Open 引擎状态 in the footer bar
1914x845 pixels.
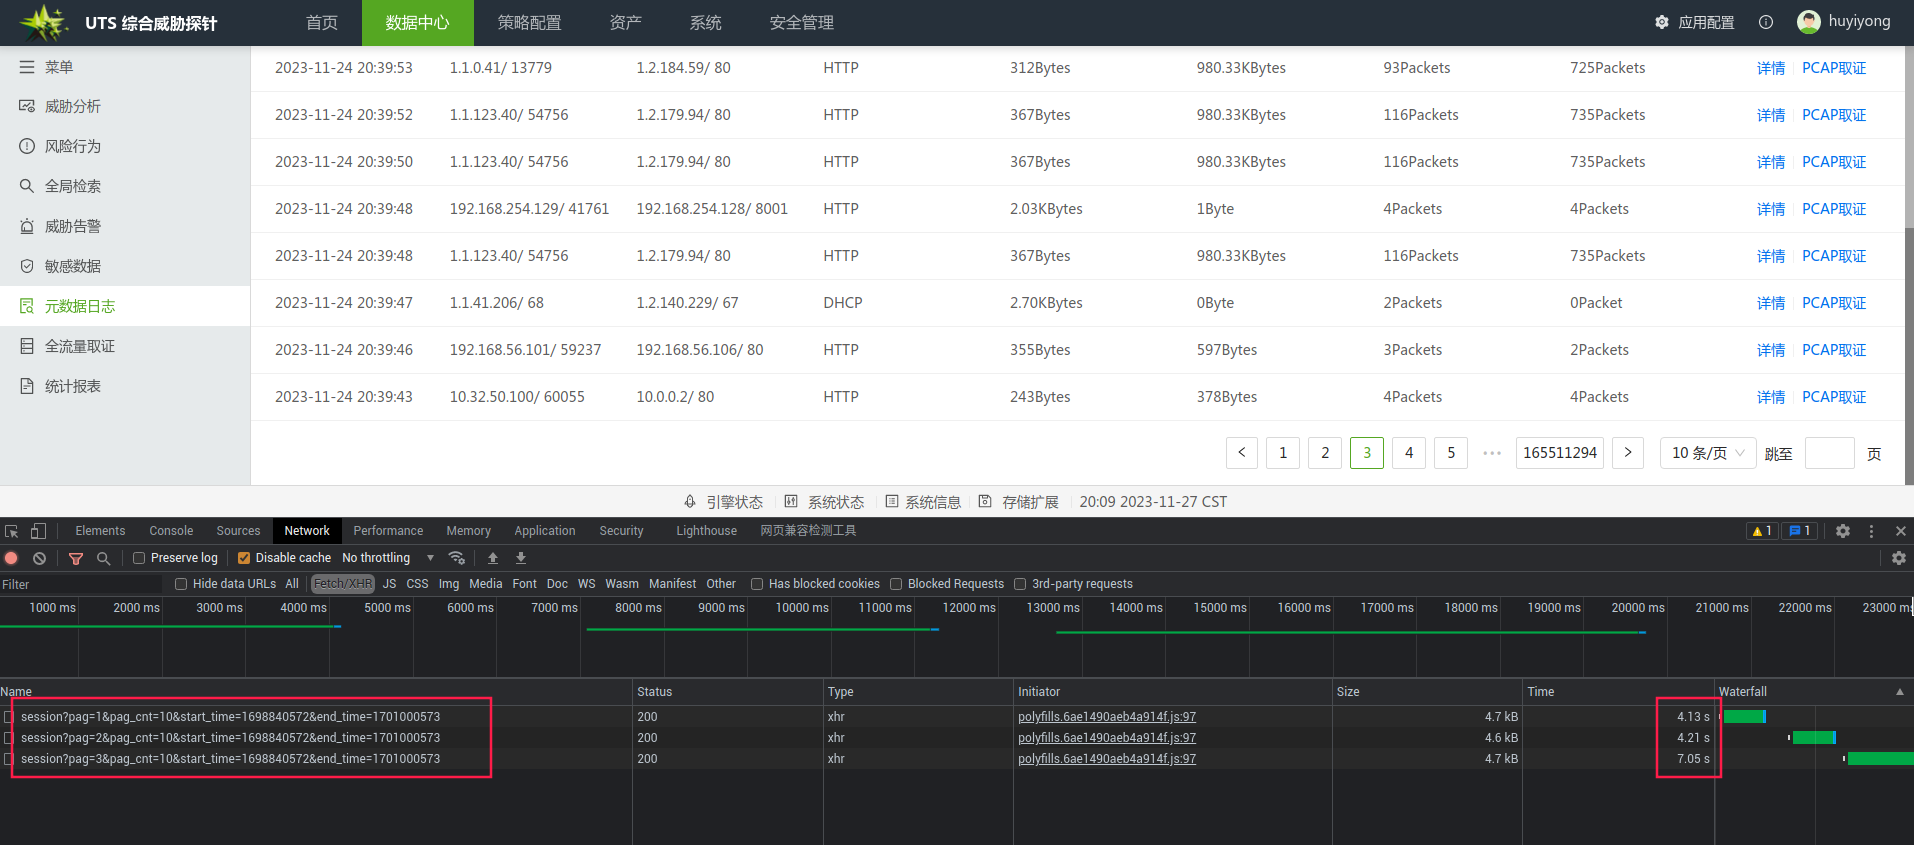(x=723, y=502)
